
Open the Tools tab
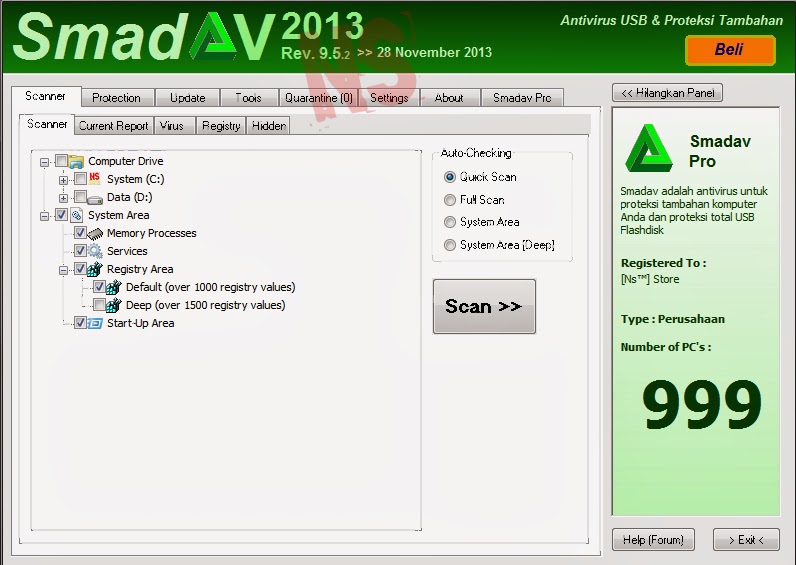pos(248,98)
